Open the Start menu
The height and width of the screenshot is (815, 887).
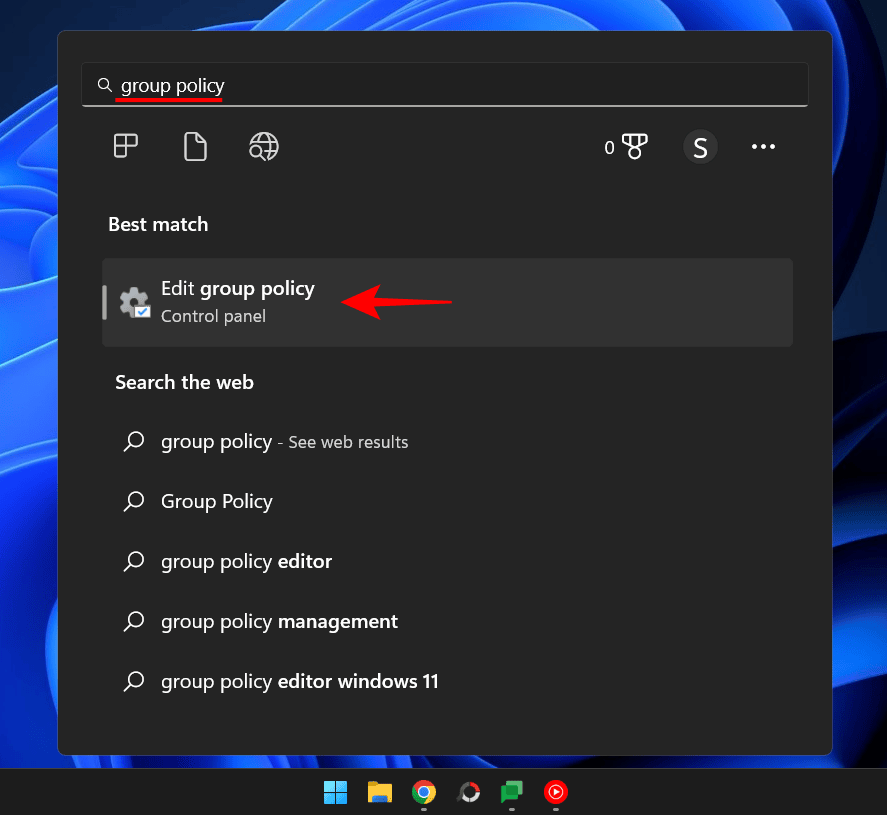[335, 792]
